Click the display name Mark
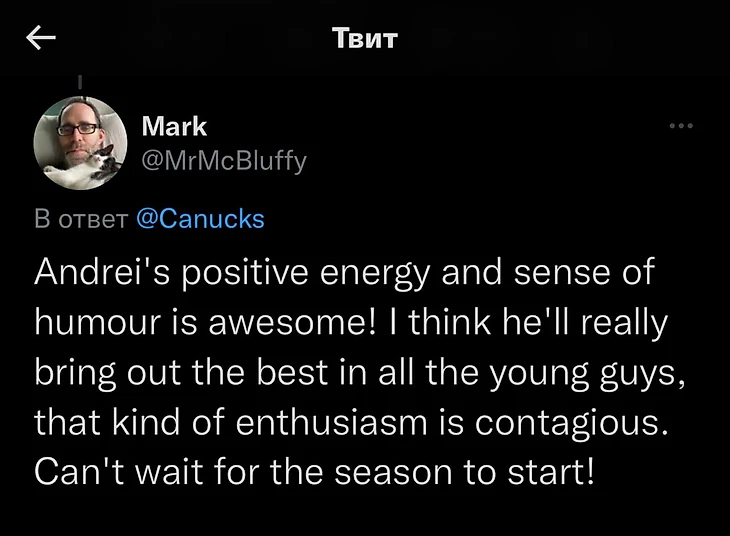This screenshot has width=730, height=536. [174, 126]
